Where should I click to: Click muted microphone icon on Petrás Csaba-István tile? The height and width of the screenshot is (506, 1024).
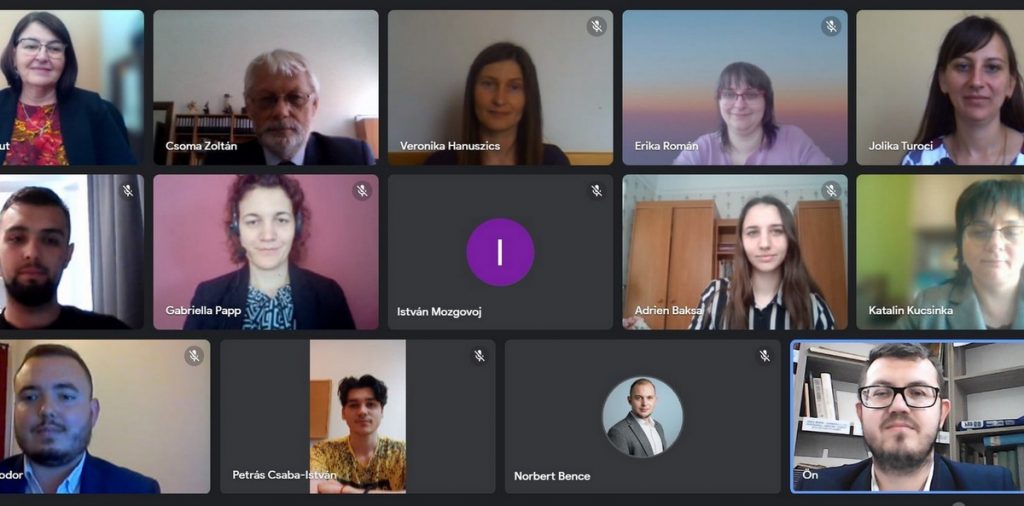coord(479,356)
